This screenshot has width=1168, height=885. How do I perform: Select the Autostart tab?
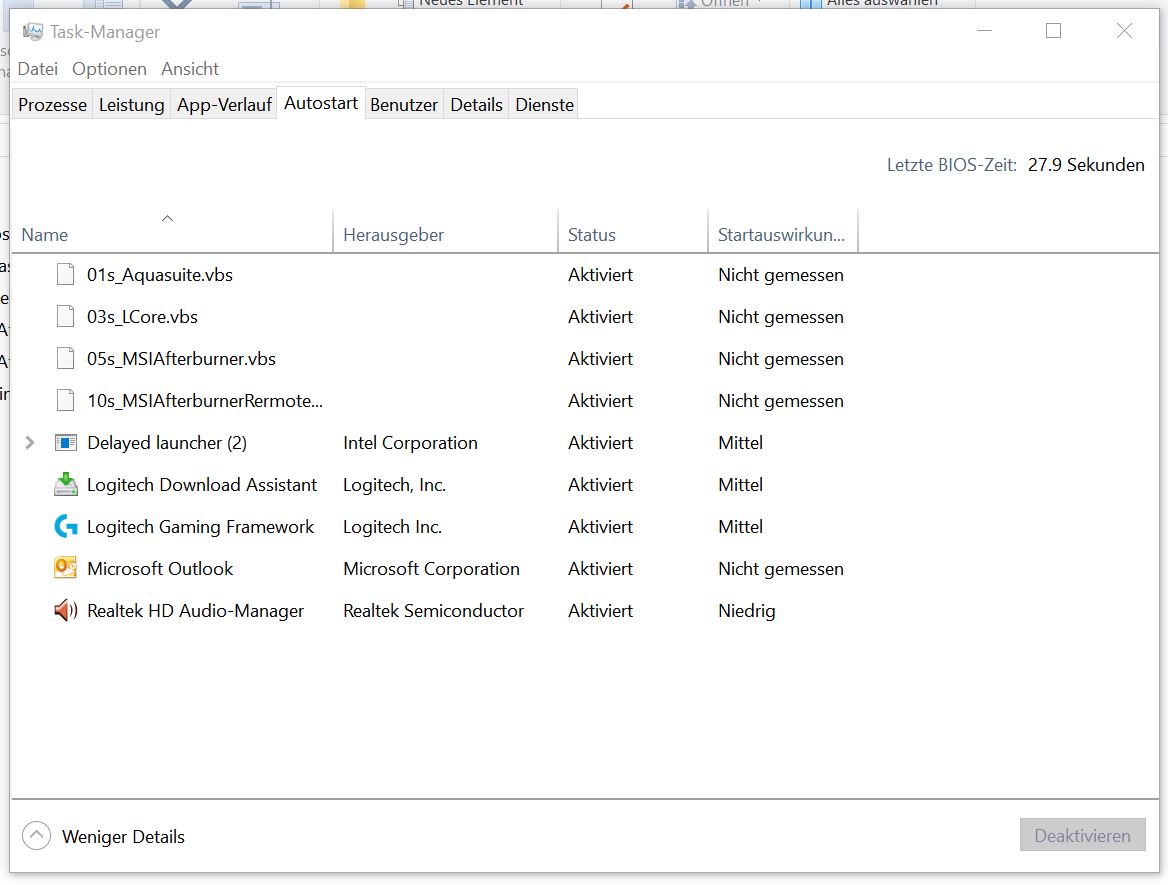pyautogui.click(x=321, y=103)
